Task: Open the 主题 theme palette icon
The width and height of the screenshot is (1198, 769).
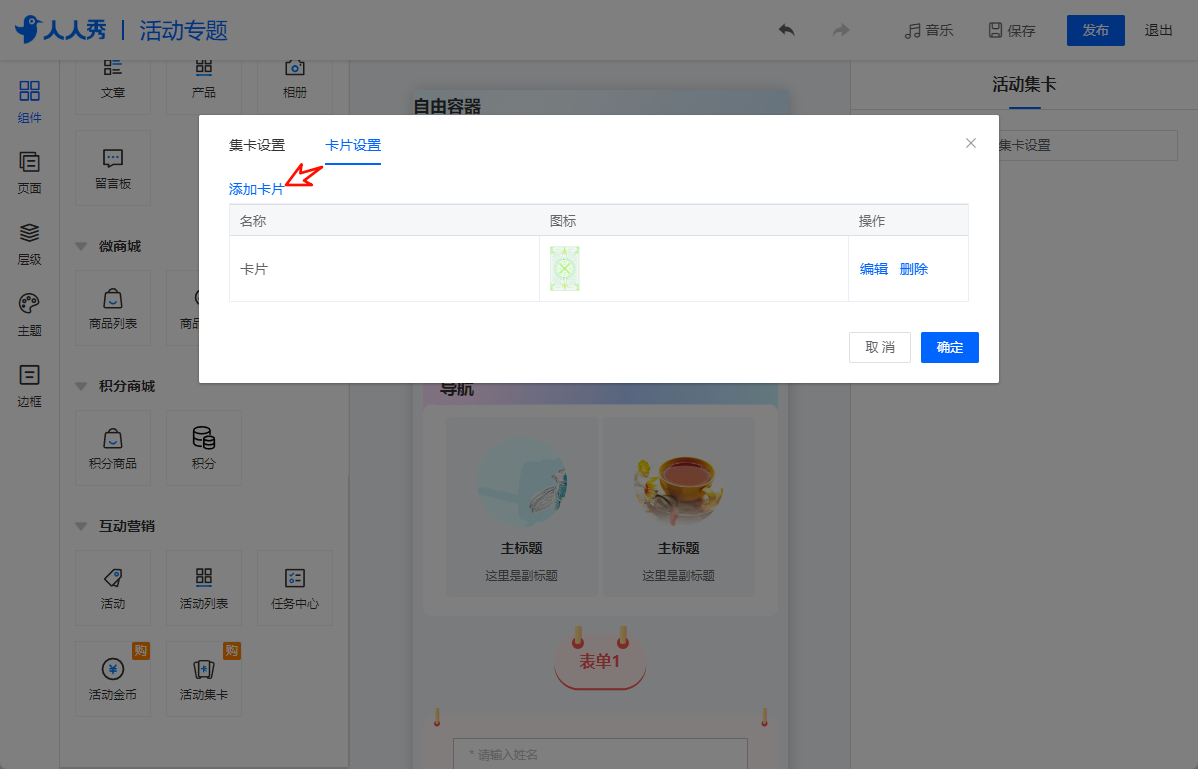Action: [x=29, y=315]
